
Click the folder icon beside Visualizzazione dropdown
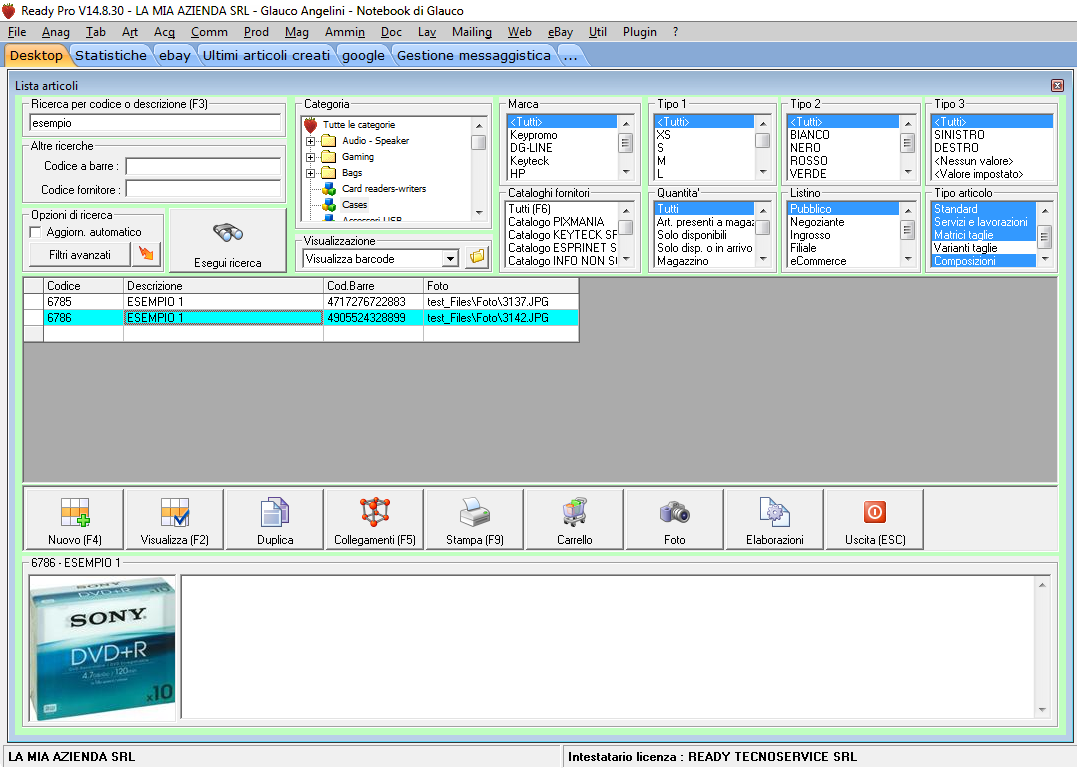477,258
